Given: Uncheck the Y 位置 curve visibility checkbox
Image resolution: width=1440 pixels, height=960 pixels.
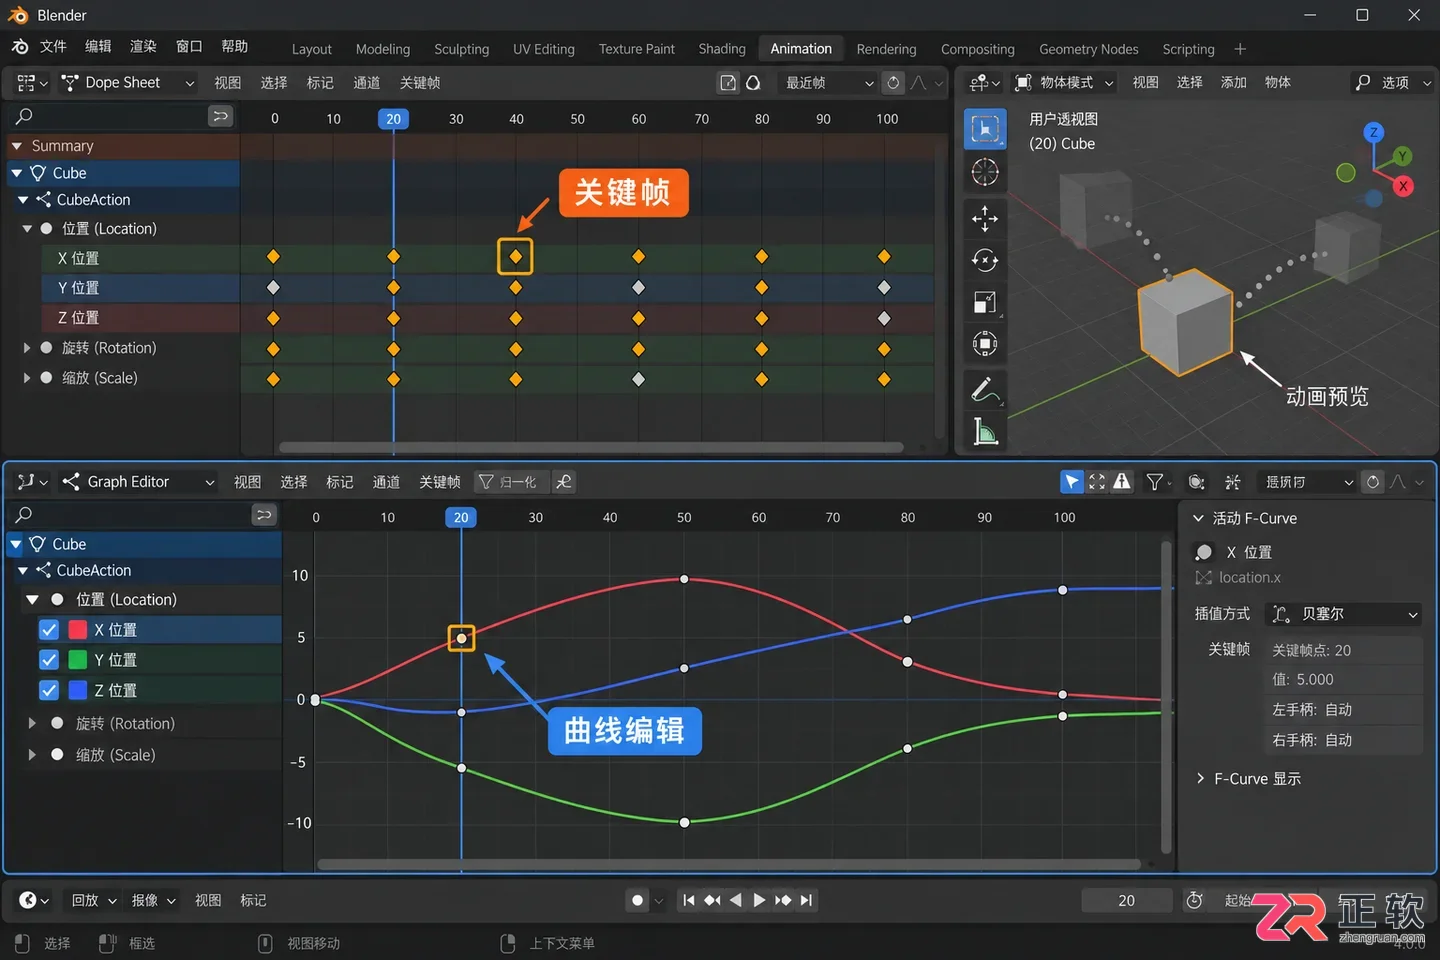Looking at the screenshot, I should (x=49, y=660).
